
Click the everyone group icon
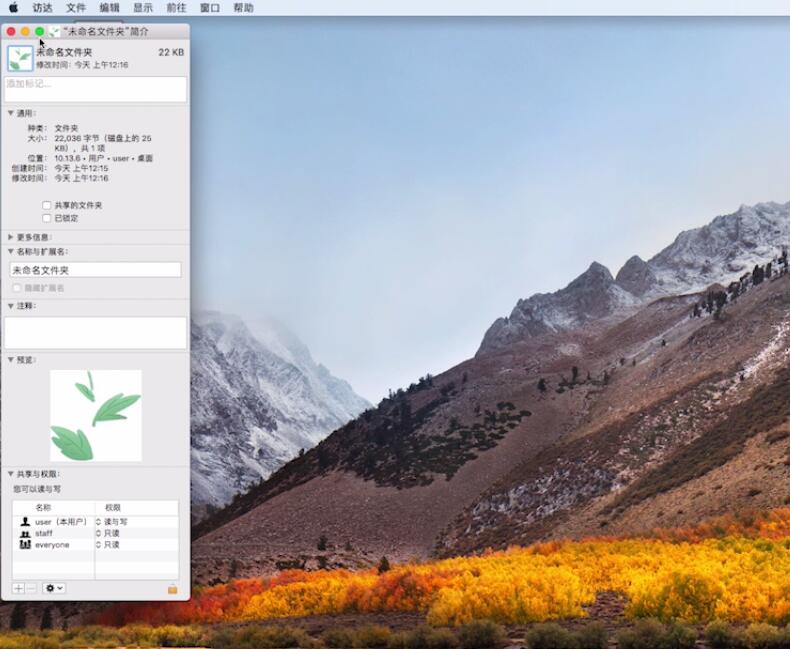(x=25, y=545)
